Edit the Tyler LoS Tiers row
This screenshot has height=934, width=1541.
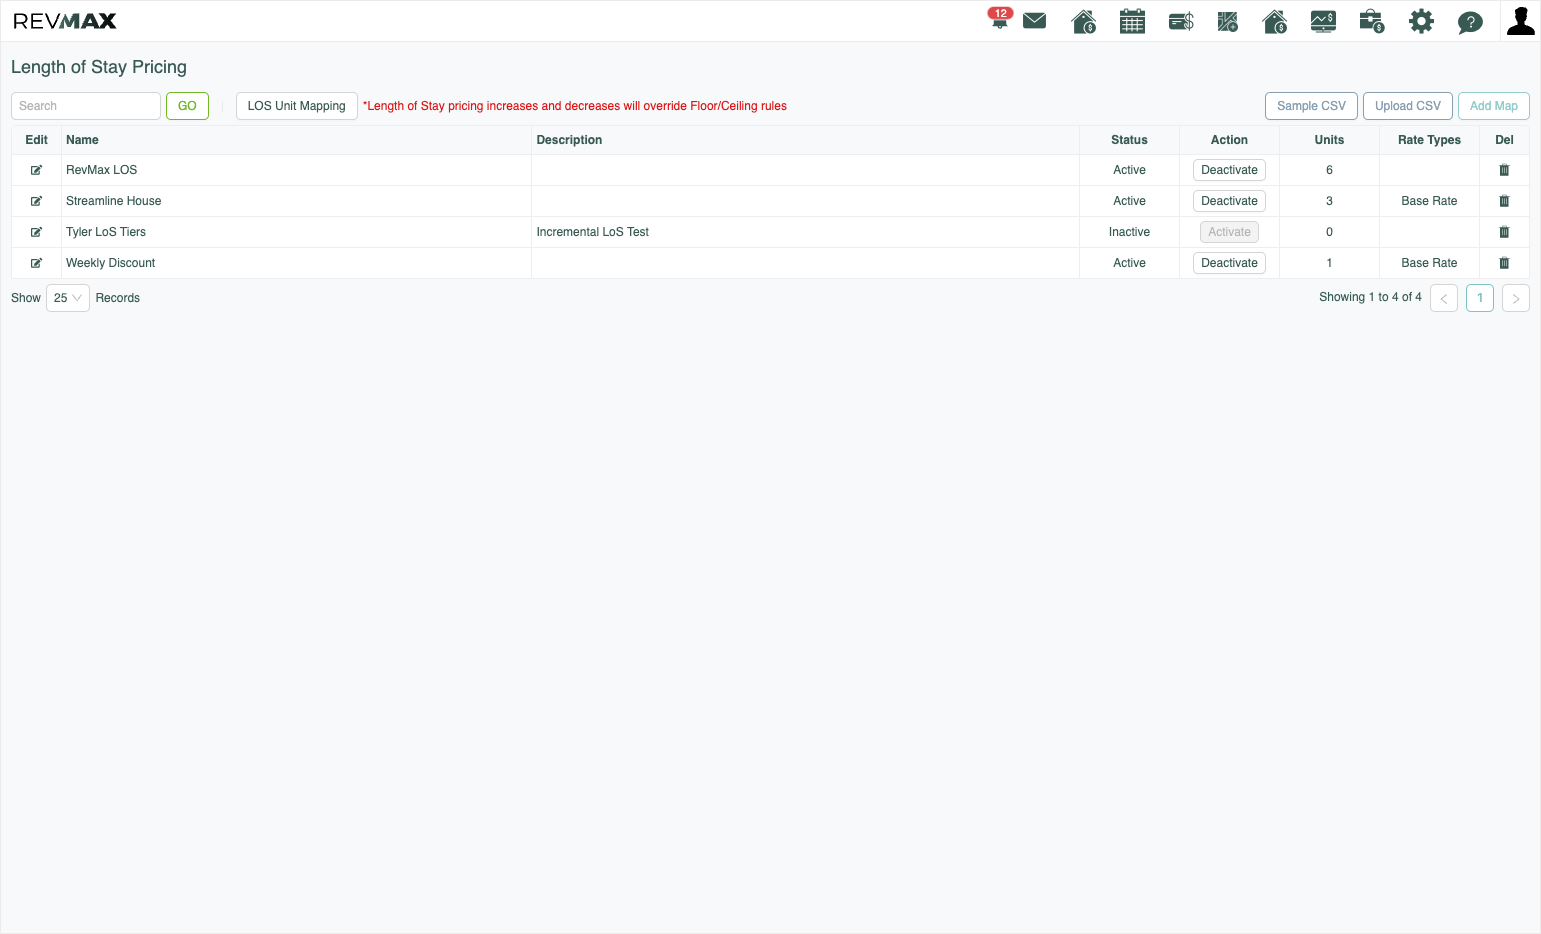(36, 232)
